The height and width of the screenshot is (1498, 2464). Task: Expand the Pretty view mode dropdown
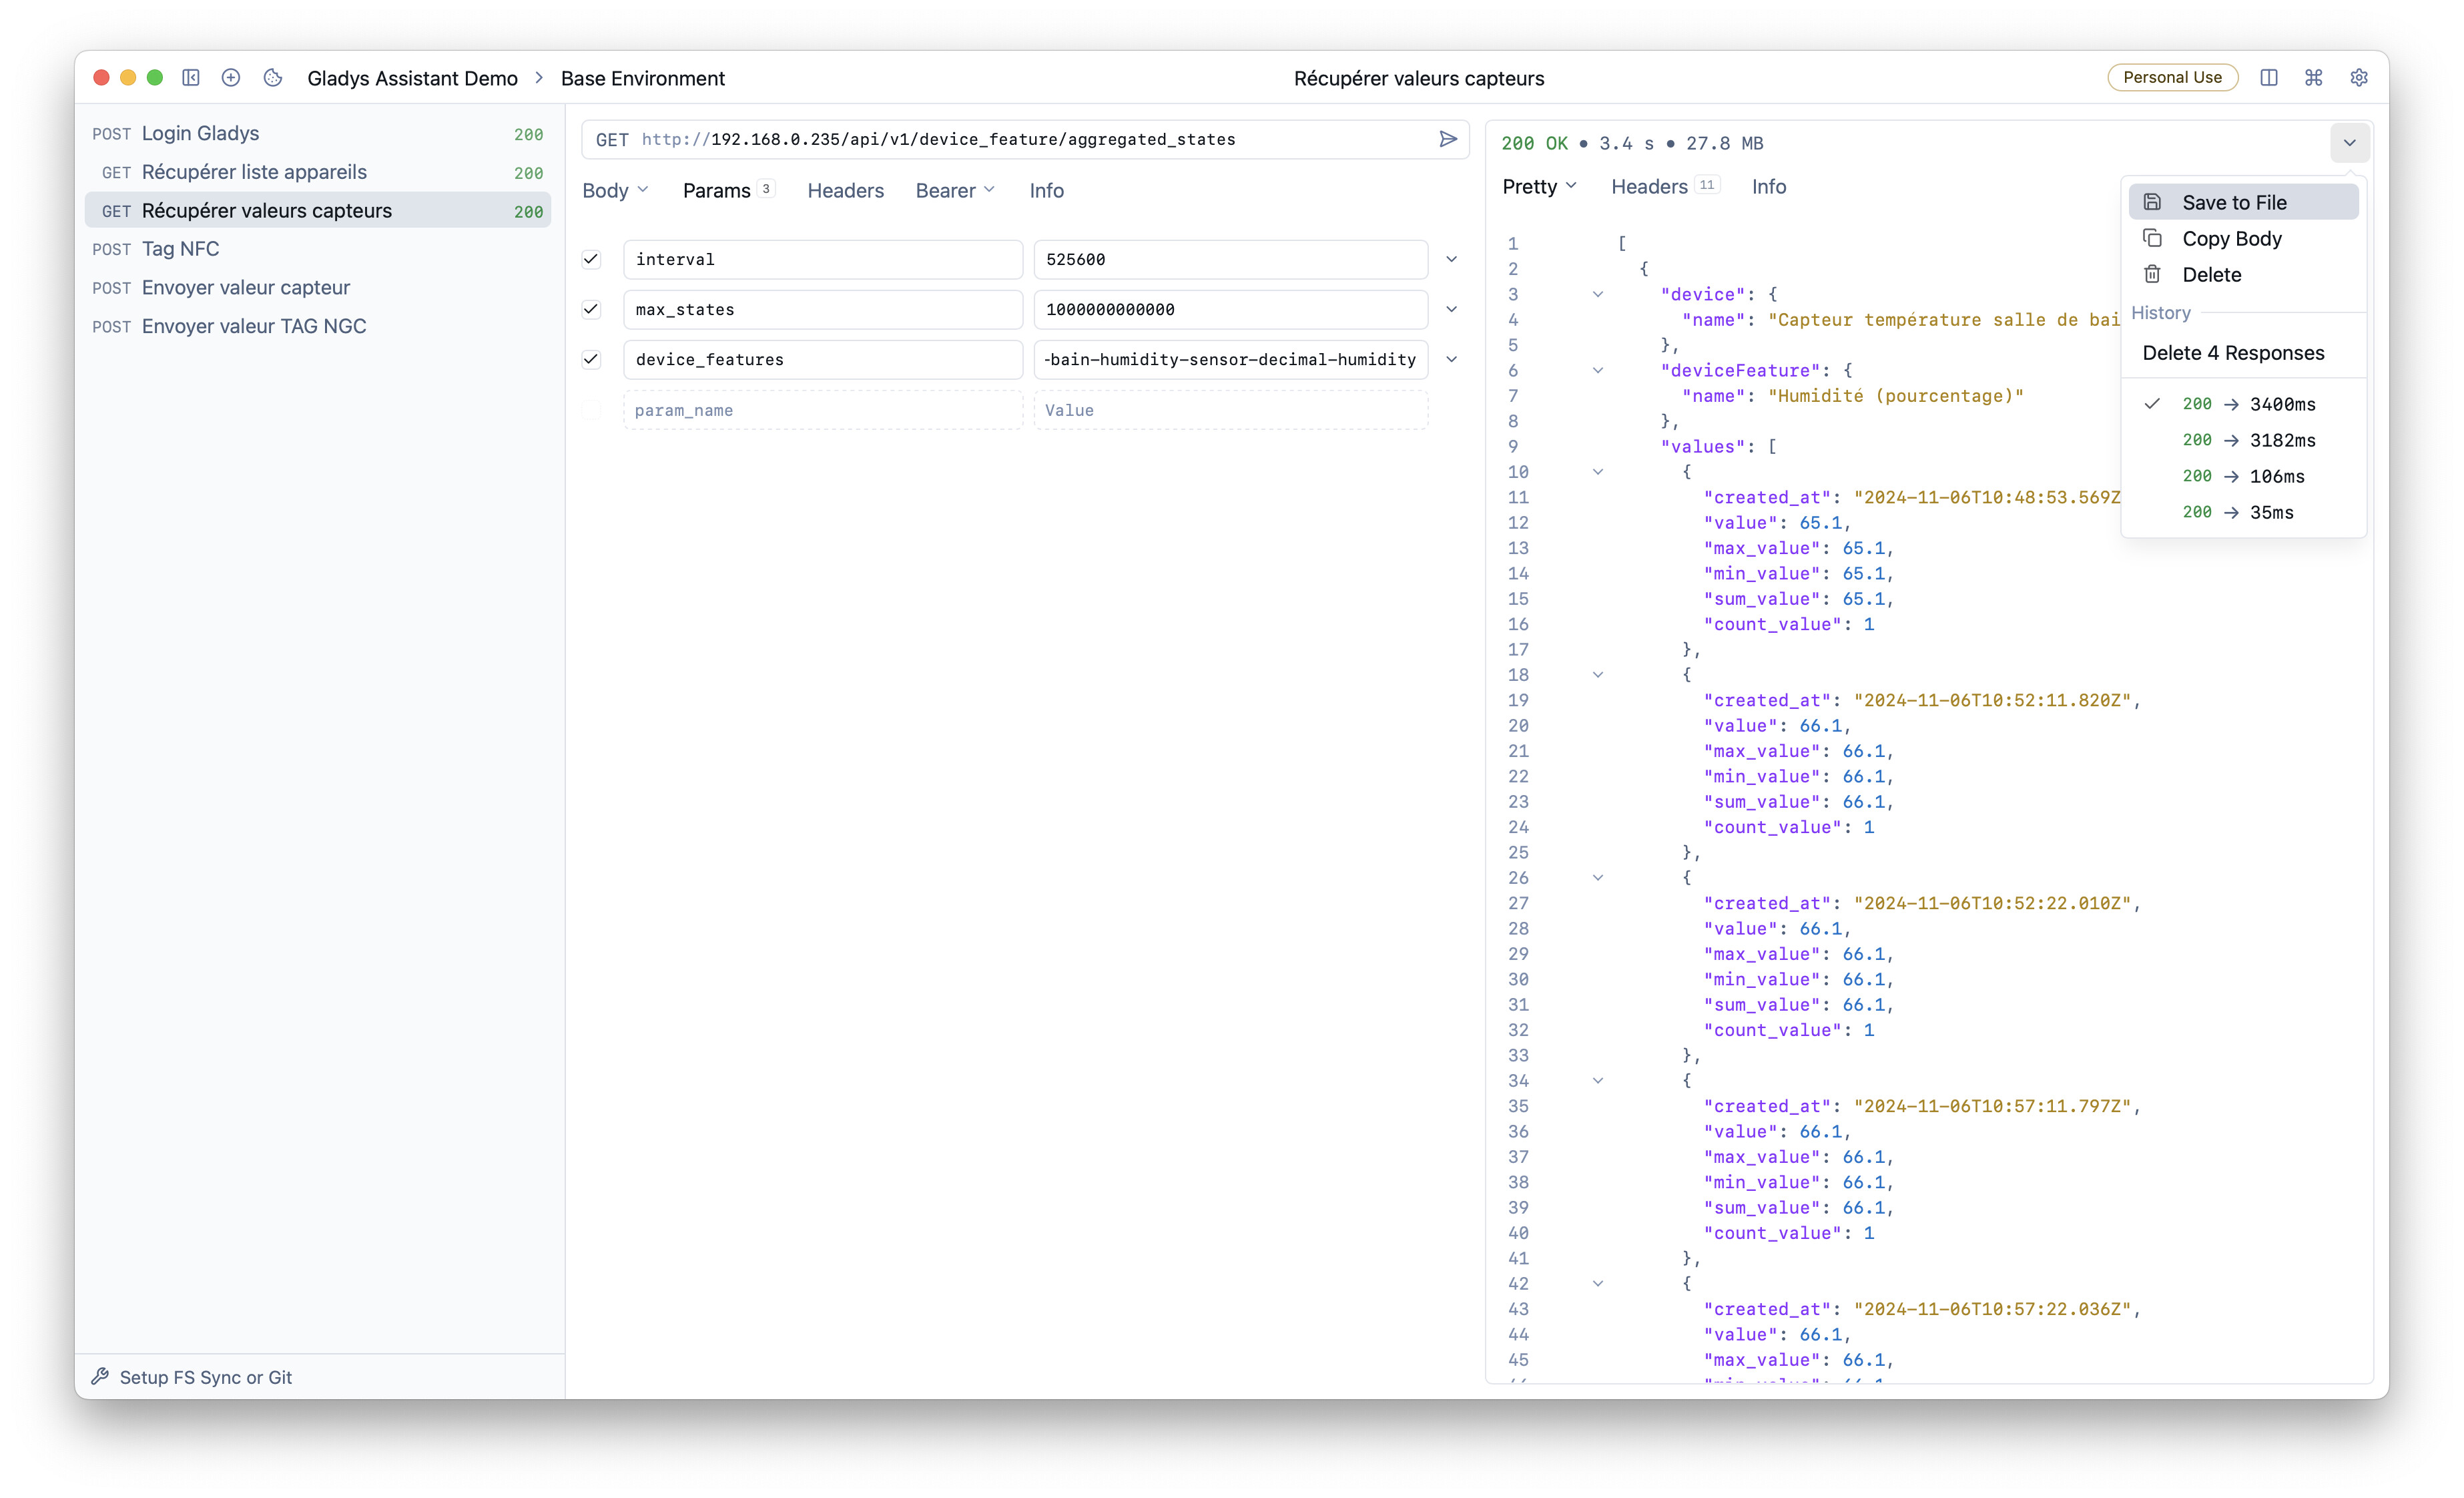click(1539, 187)
